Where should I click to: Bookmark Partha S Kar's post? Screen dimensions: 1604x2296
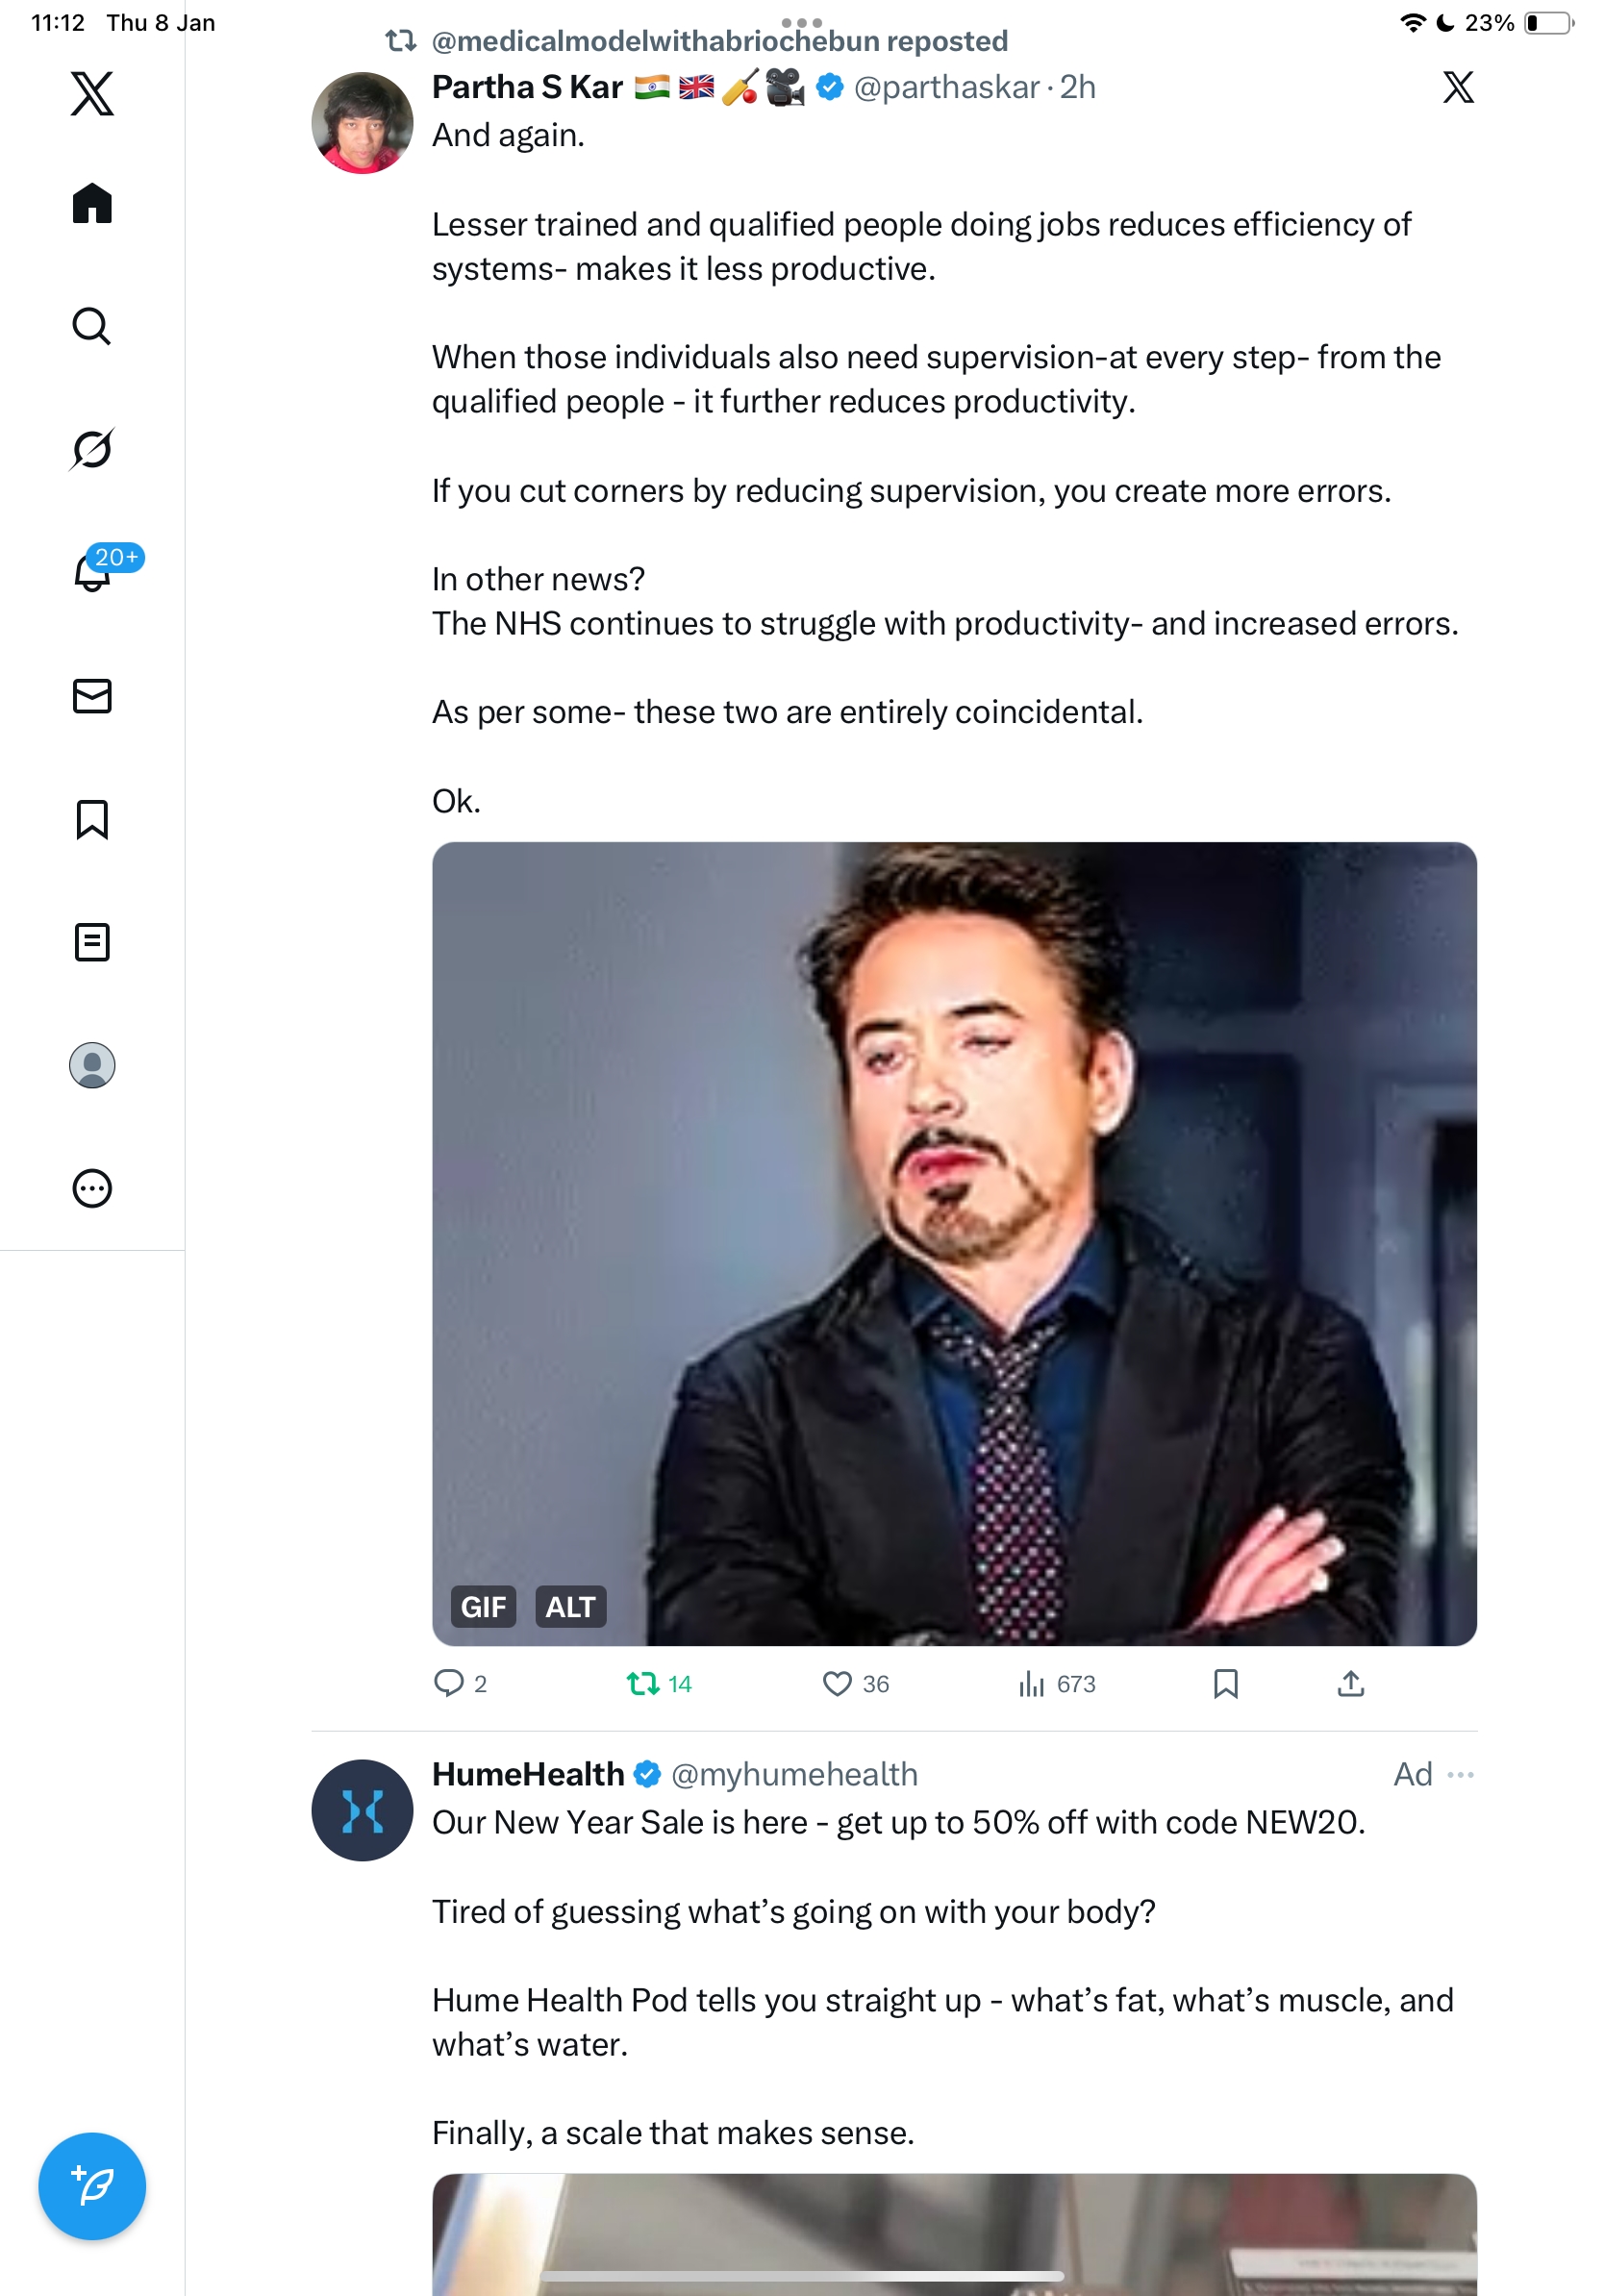[1225, 1684]
